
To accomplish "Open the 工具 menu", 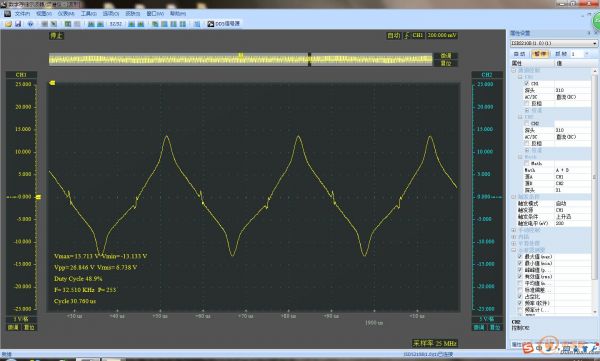I will pos(88,13).
